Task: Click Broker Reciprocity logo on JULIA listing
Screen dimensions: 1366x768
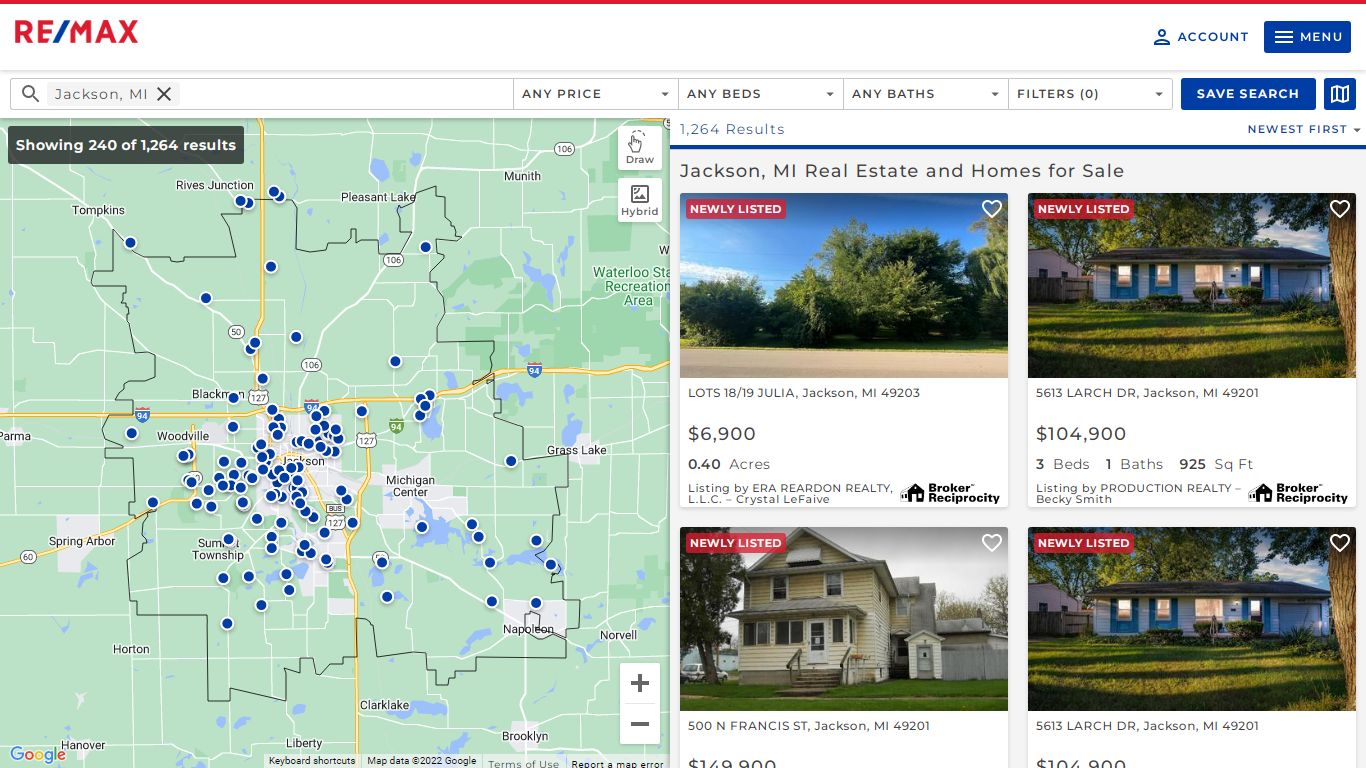Action: click(950, 493)
